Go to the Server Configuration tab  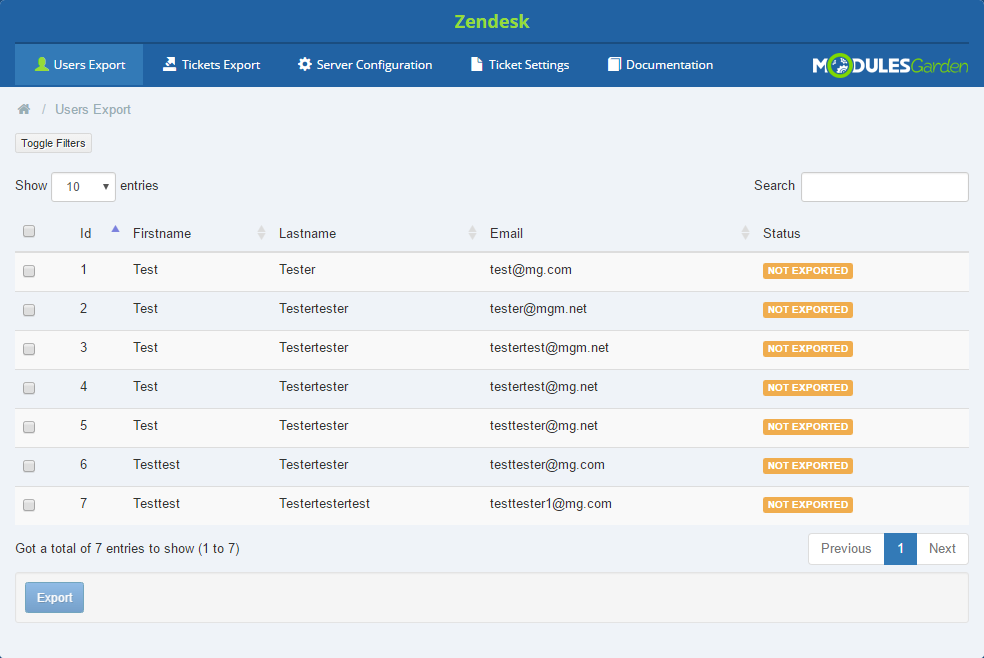(365, 65)
